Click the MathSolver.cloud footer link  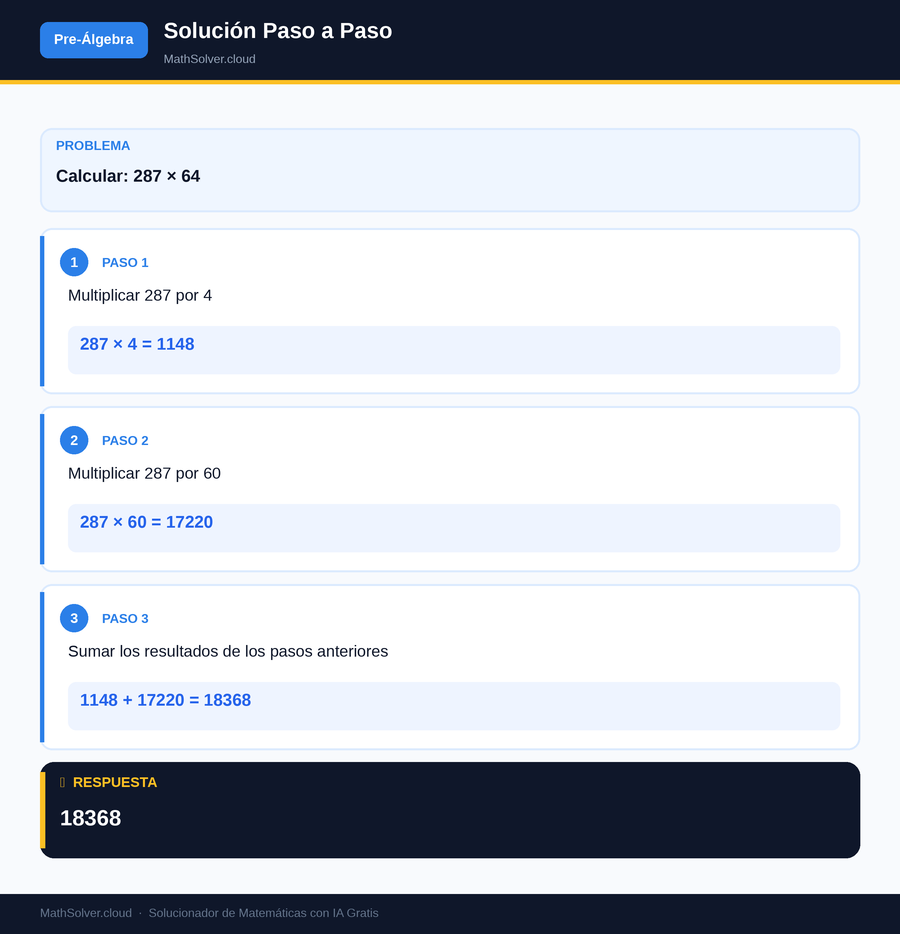[86, 913]
